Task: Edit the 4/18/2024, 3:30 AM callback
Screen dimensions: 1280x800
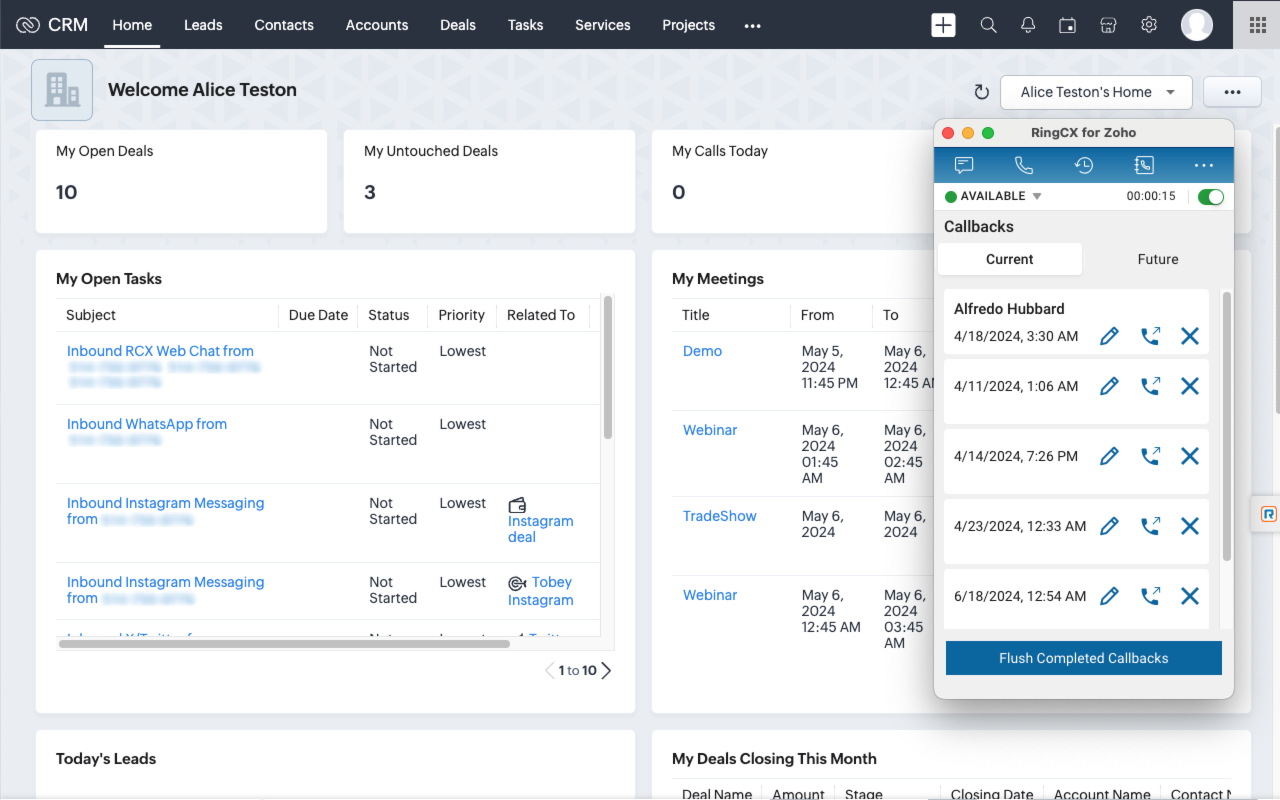Action: coord(1109,336)
